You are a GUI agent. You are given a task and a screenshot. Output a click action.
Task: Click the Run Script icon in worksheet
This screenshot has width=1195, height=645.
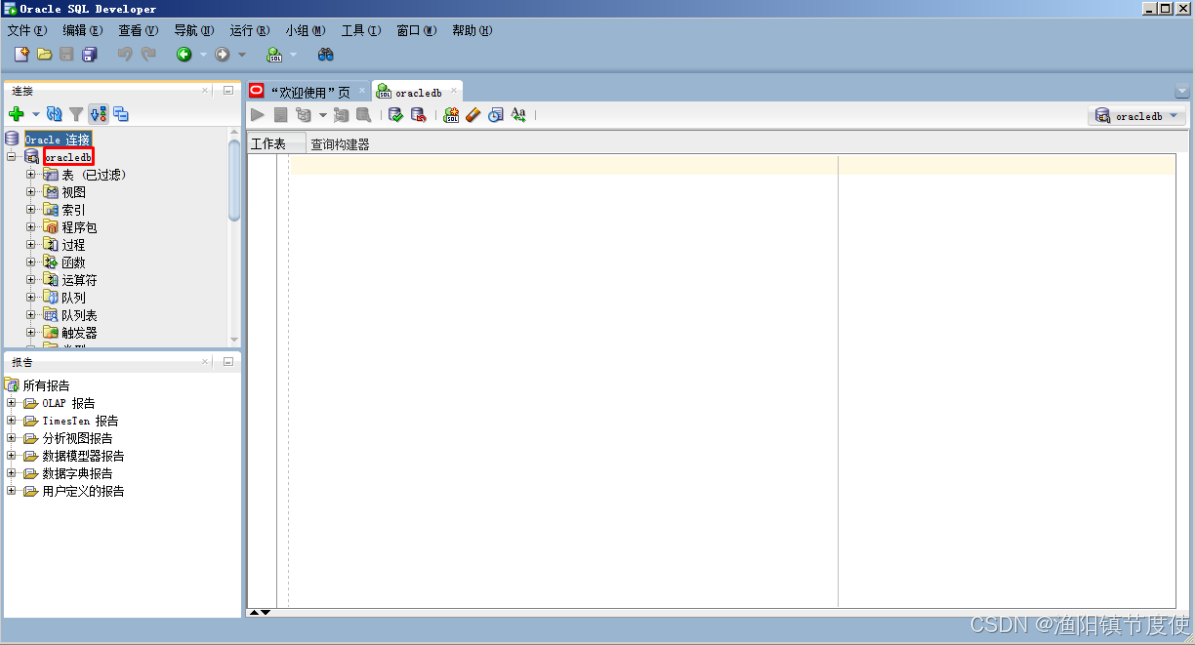[280, 114]
